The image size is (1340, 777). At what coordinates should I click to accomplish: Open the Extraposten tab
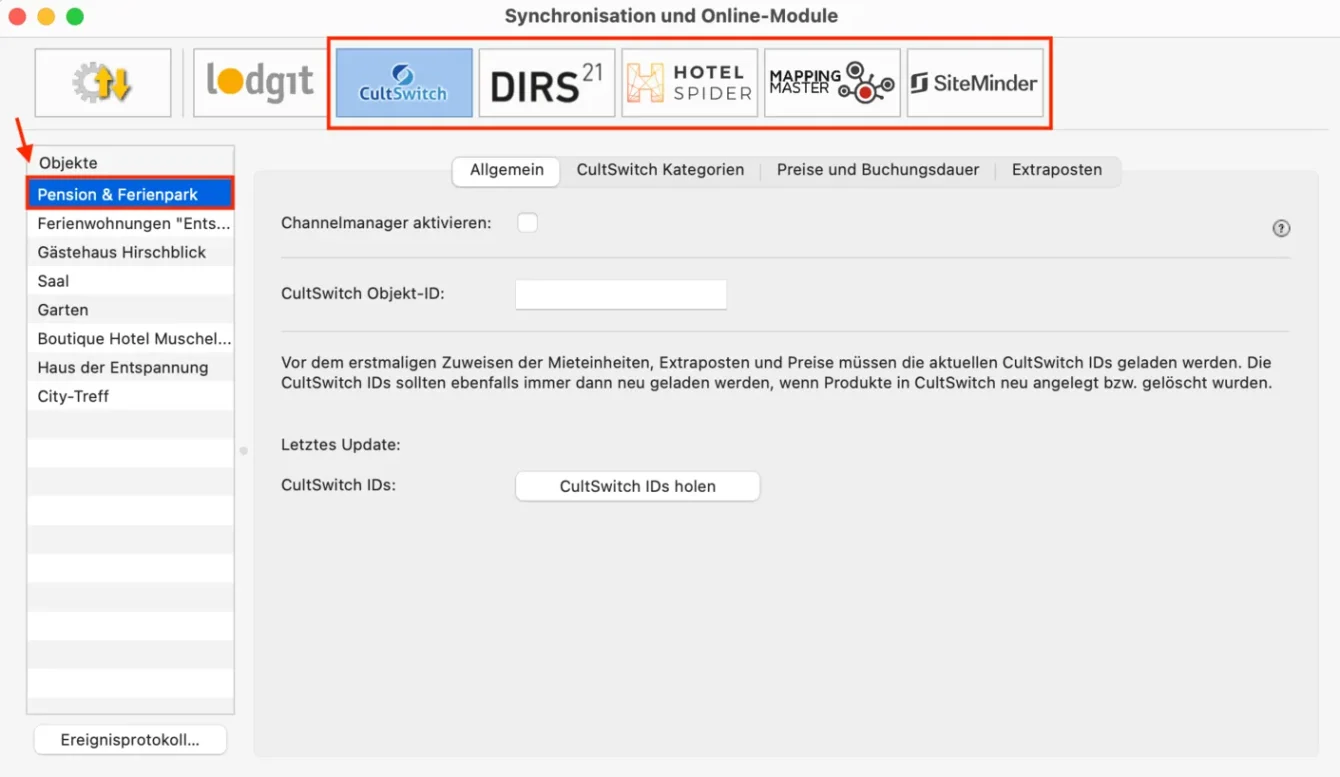pyautogui.click(x=1057, y=170)
